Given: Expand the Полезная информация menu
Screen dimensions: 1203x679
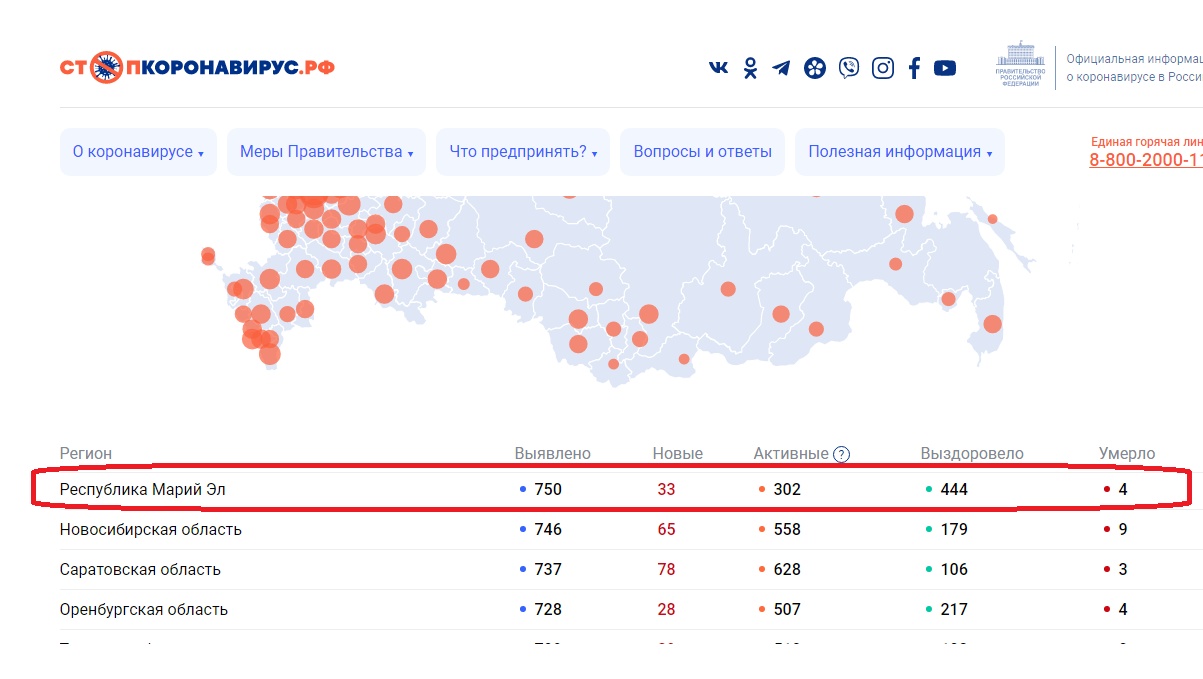Looking at the screenshot, I should pos(899,152).
